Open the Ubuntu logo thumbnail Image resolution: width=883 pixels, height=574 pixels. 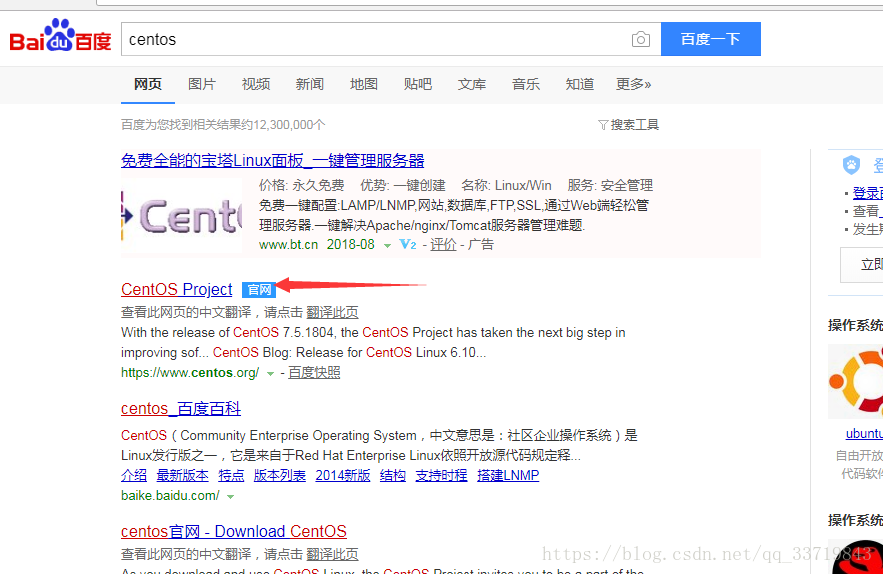point(855,381)
